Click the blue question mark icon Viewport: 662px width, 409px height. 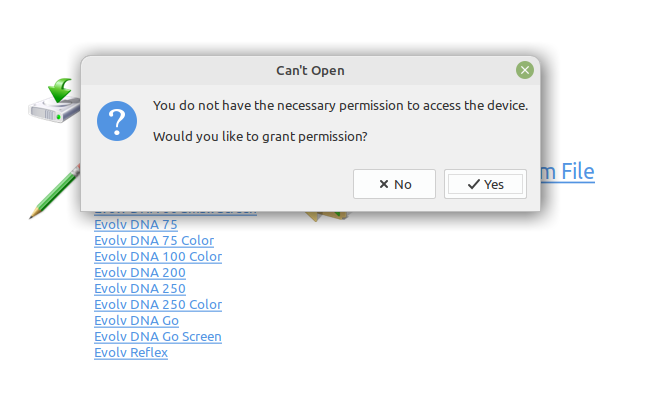(117, 121)
